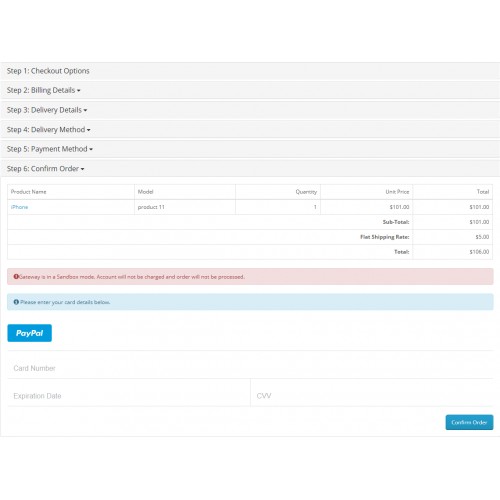Click the info icon beside card details notice
The image size is (500, 500).
click(16, 302)
